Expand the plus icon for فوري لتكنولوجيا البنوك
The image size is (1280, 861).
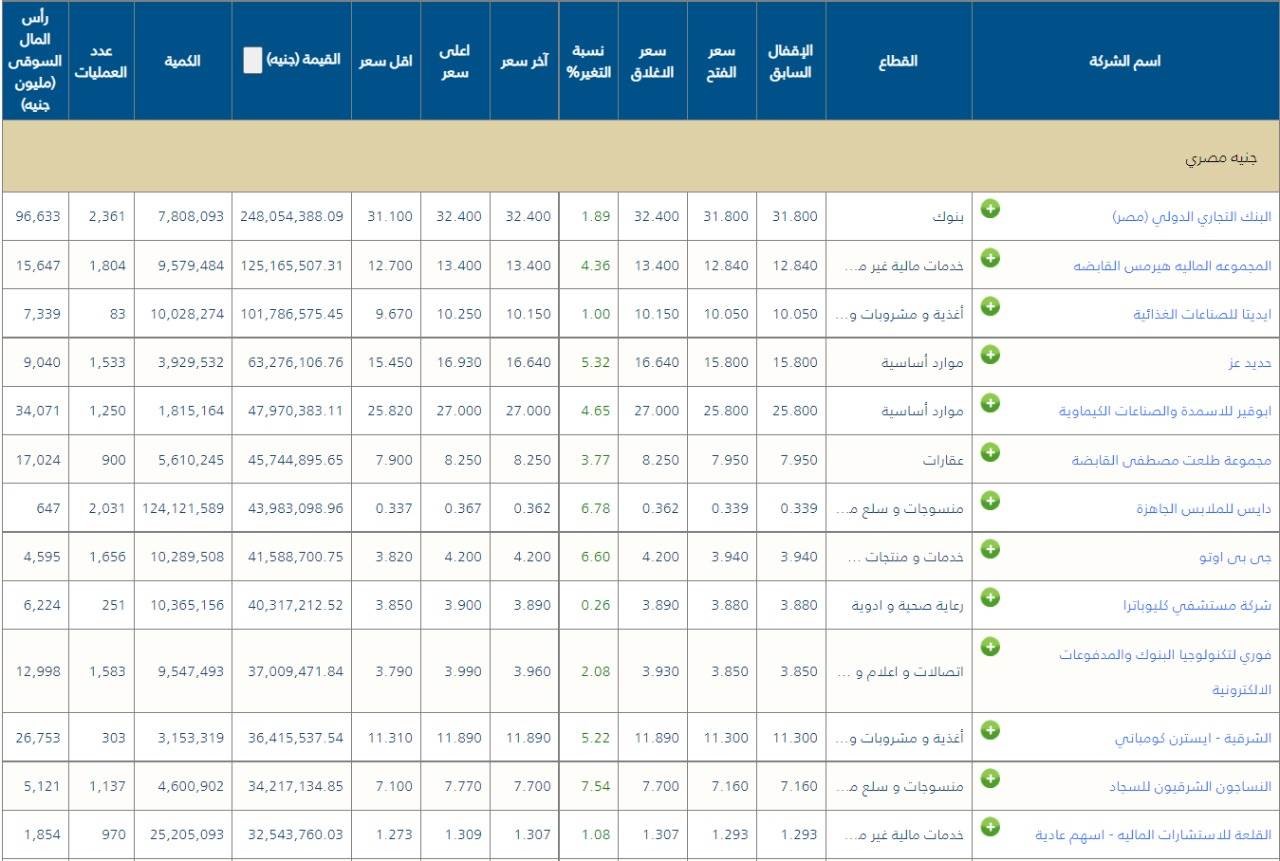click(990, 646)
